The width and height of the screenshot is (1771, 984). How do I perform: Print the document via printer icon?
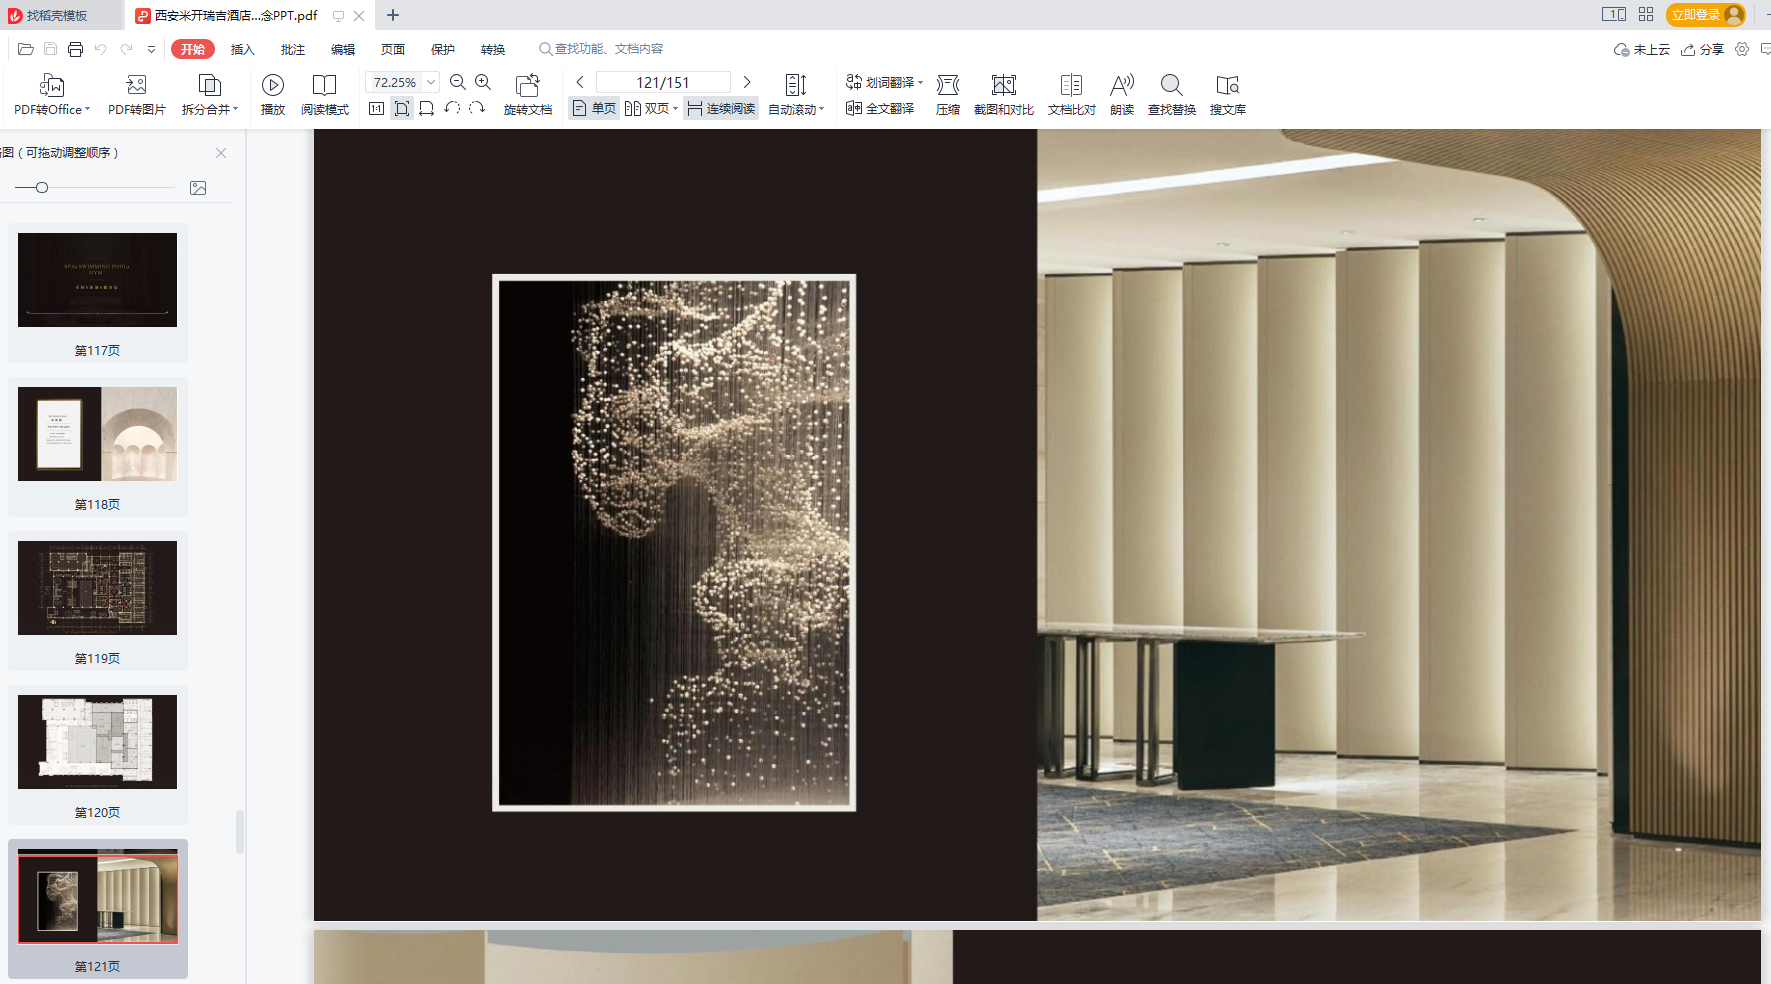click(x=75, y=49)
